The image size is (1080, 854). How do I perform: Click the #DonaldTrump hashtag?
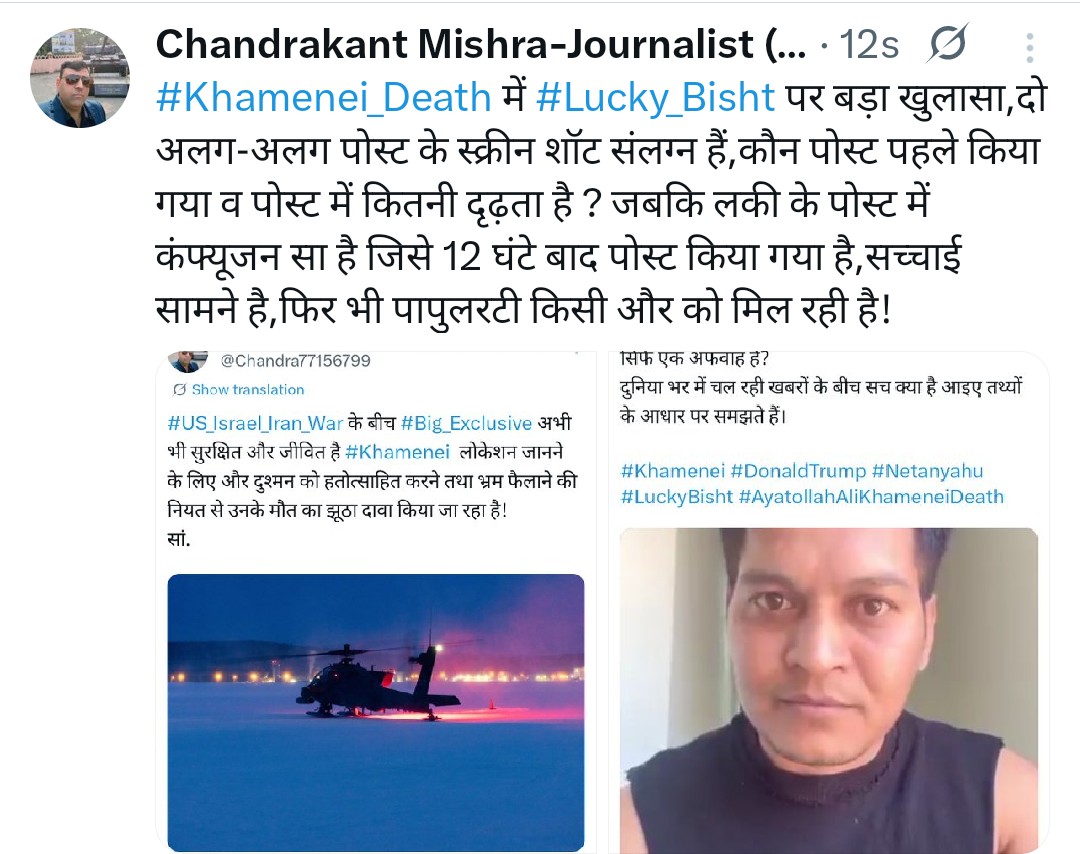click(798, 471)
